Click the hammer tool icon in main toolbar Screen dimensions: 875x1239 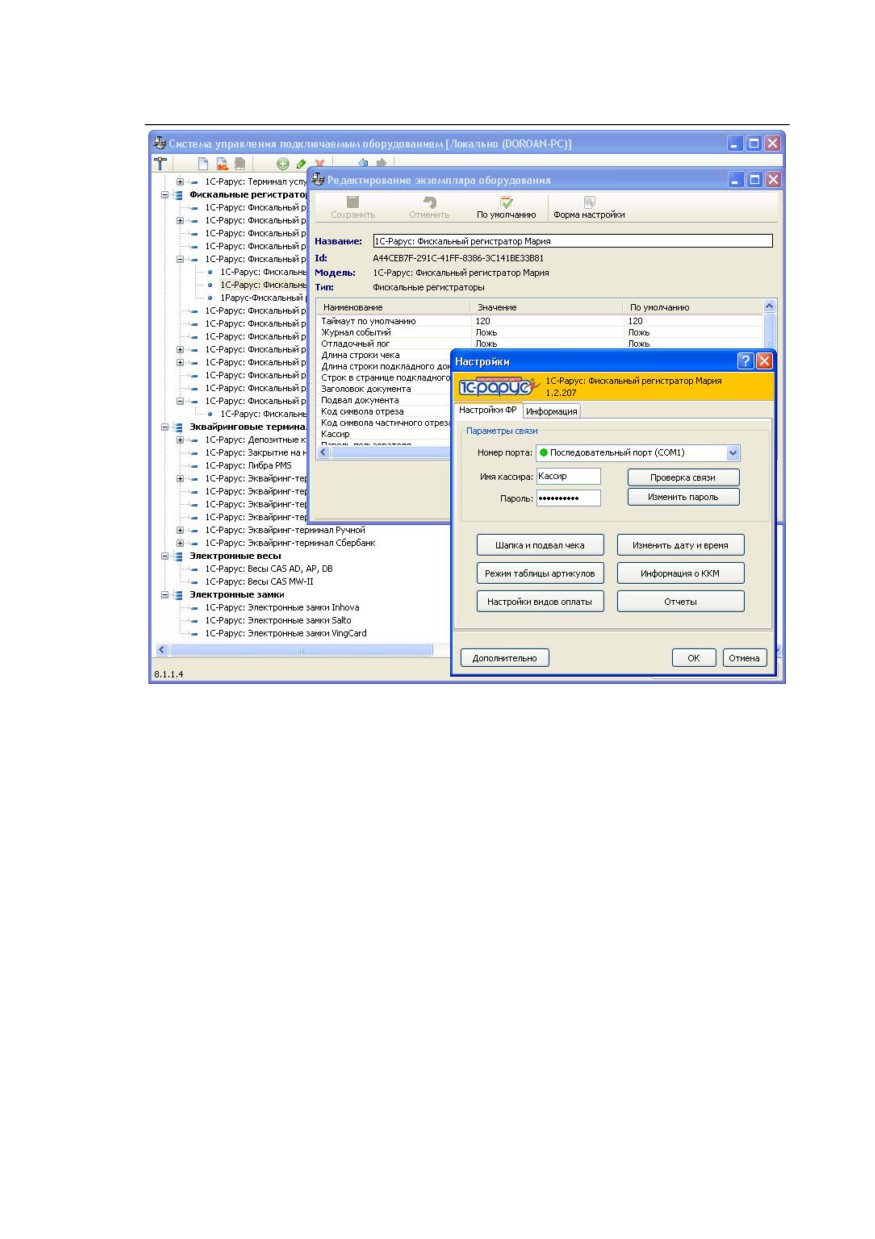coord(159,163)
